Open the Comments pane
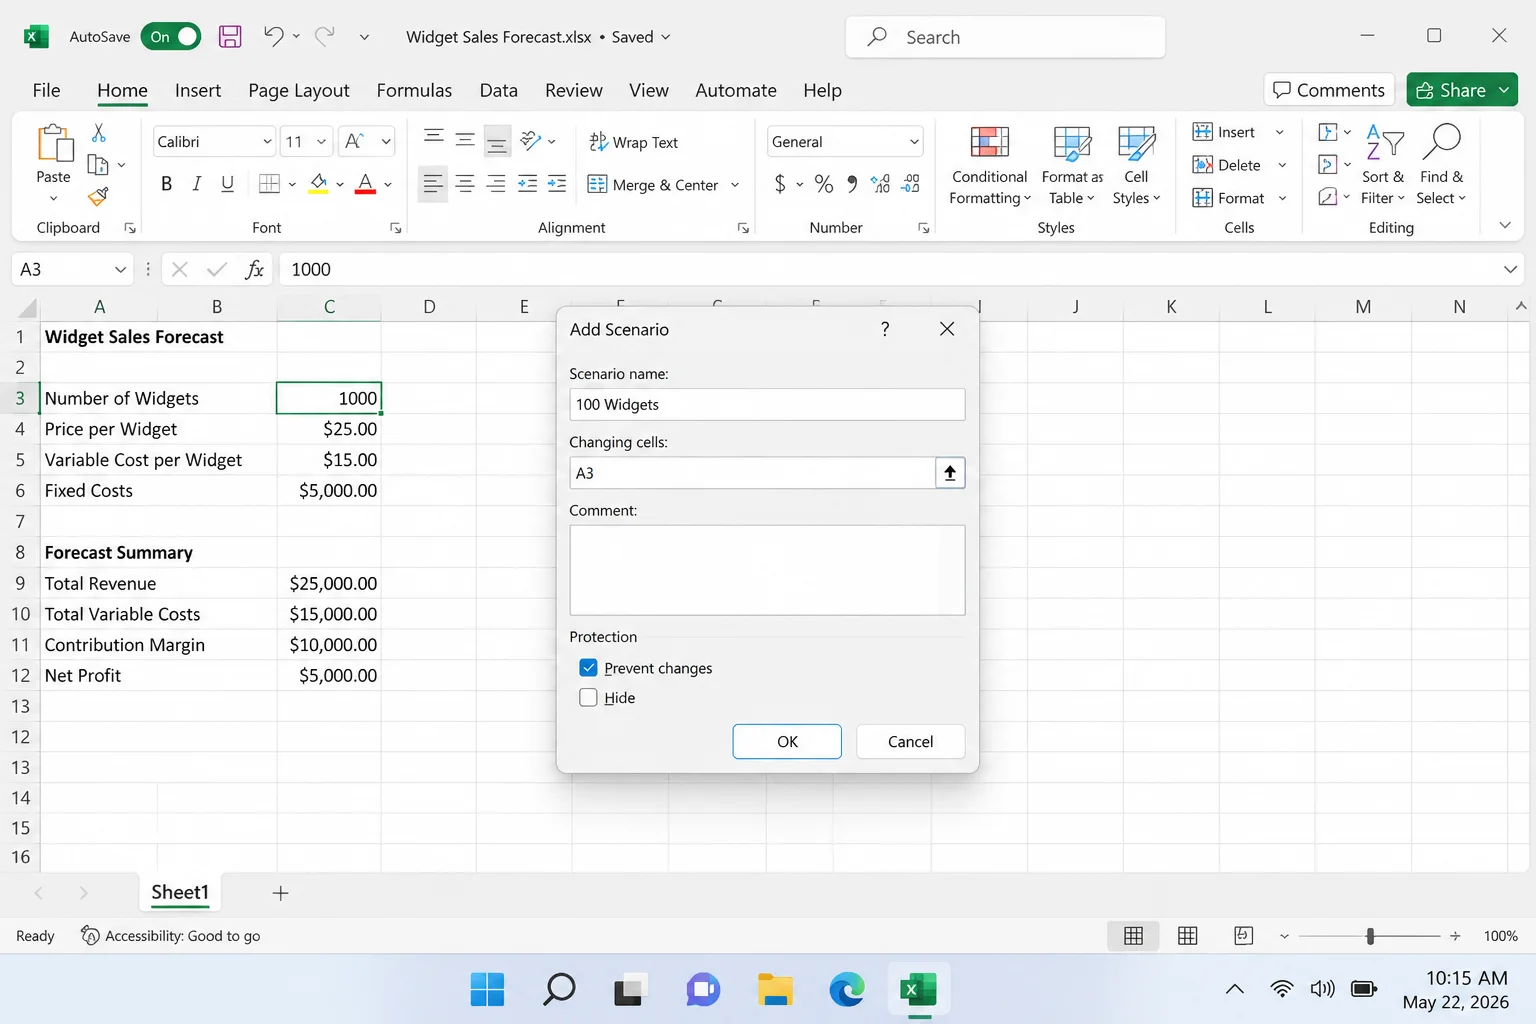The image size is (1536, 1024). [x=1329, y=90]
